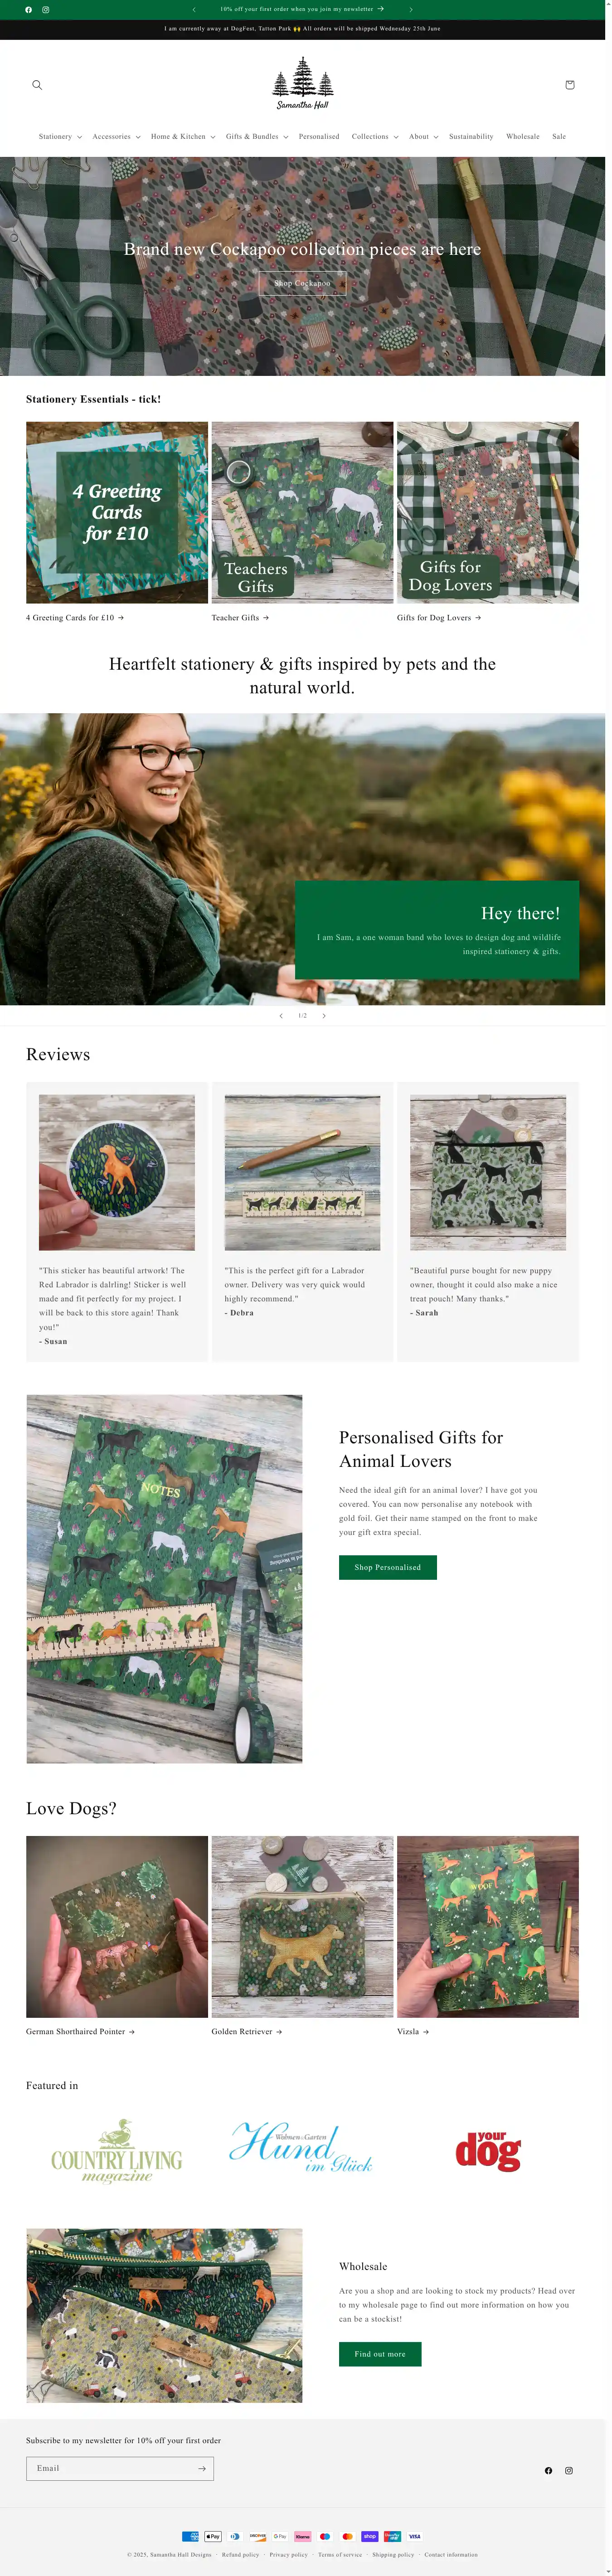Click the Shop Personalised button
Viewport: 612px width, 2576px height.
point(388,1567)
